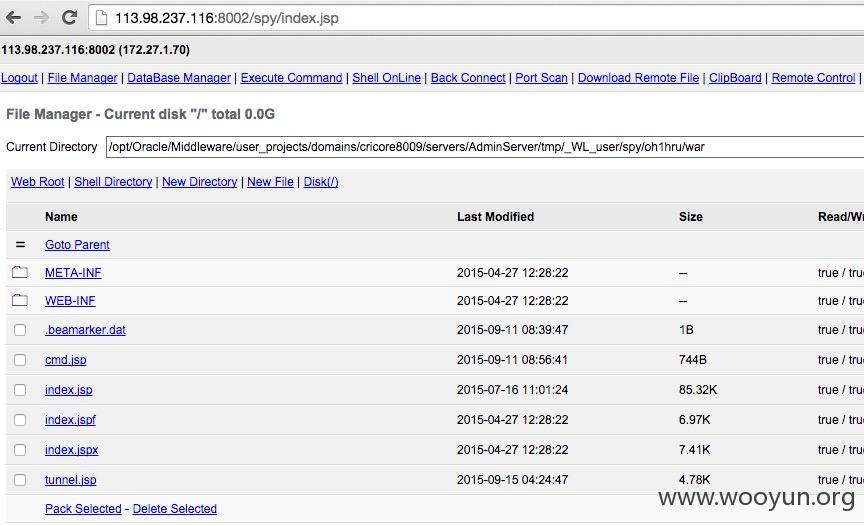864x526 pixels.
Task: Click the browser forward arrow
Action: click(41, 18)
